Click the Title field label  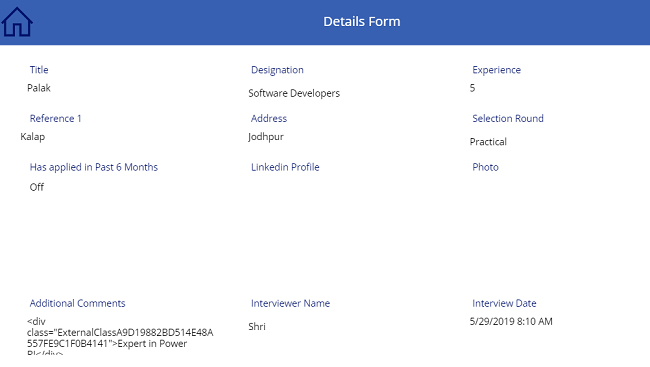coord(39,70)
